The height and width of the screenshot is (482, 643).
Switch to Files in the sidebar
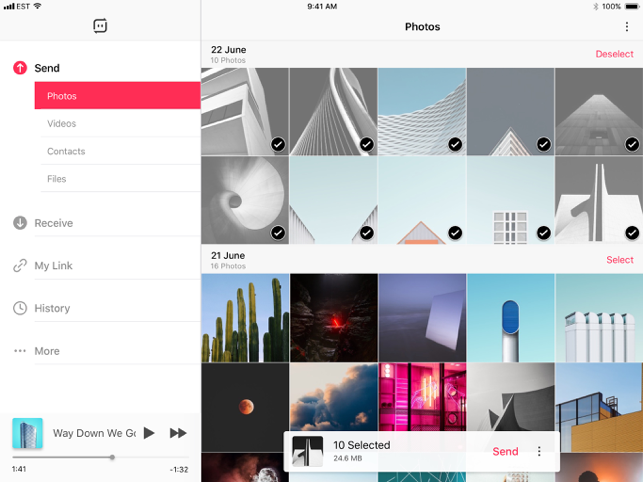(121, 179)
